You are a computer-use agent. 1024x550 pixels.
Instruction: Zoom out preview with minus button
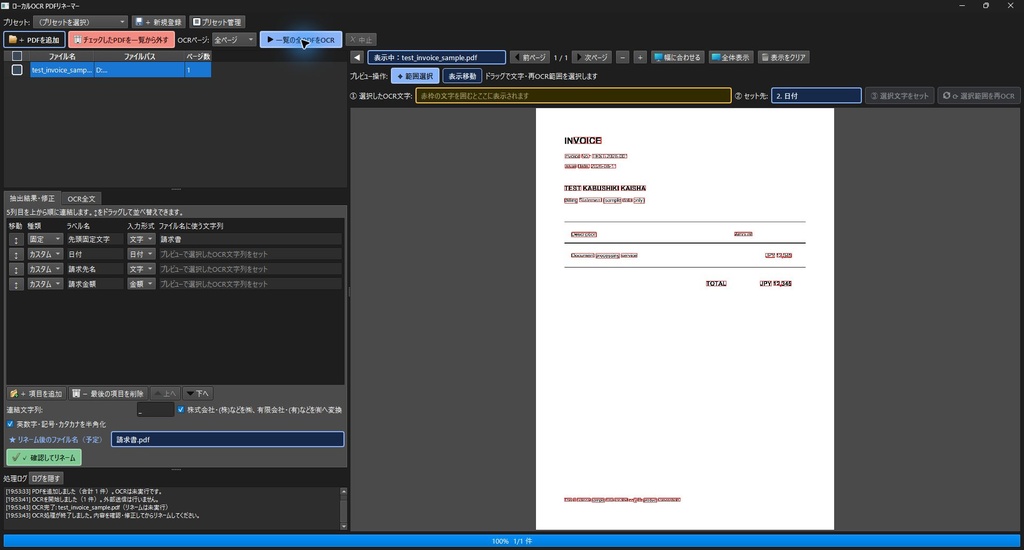(x=622, y=57)
